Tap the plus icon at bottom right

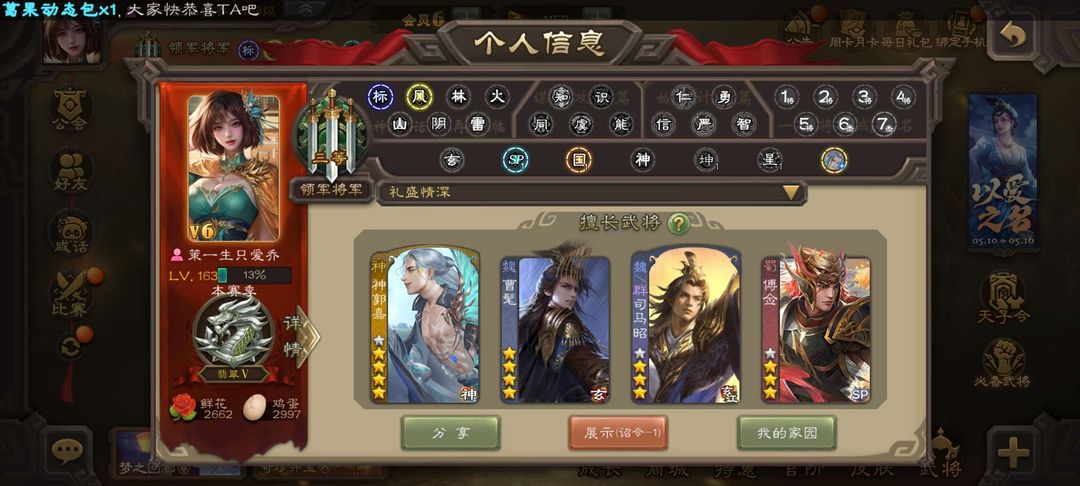click(x=1013, y=452)
